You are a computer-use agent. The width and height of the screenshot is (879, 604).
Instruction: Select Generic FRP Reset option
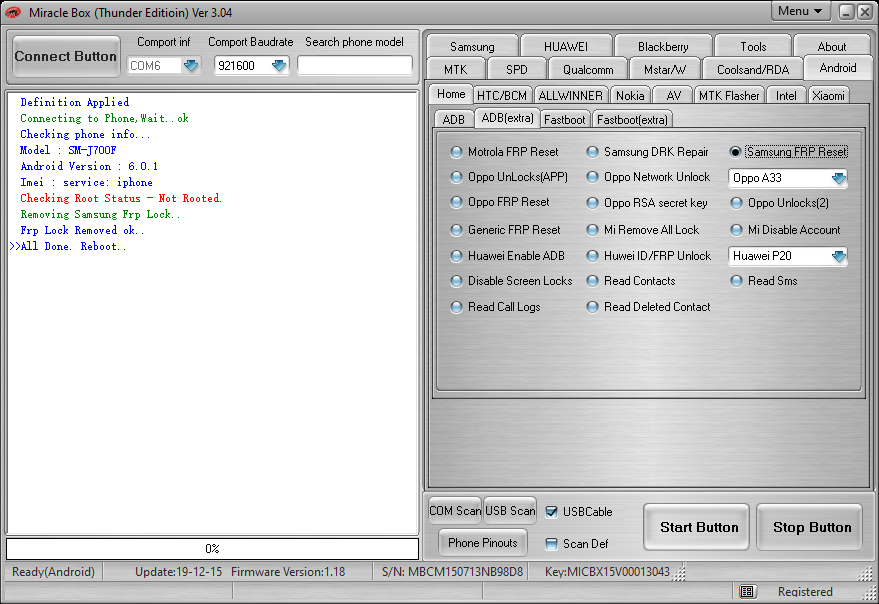coord(456,230)
